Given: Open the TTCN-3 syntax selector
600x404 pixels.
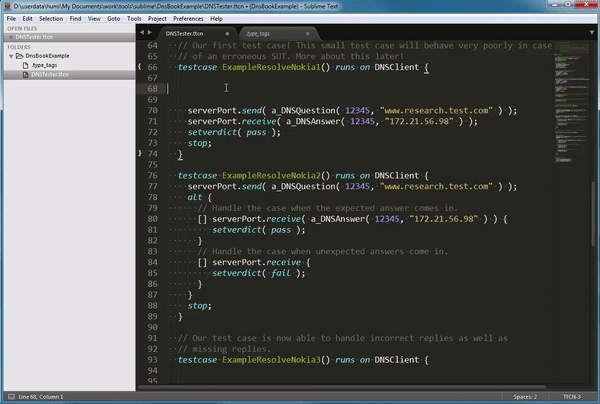Looking at the screenshot, I should 572,397.
